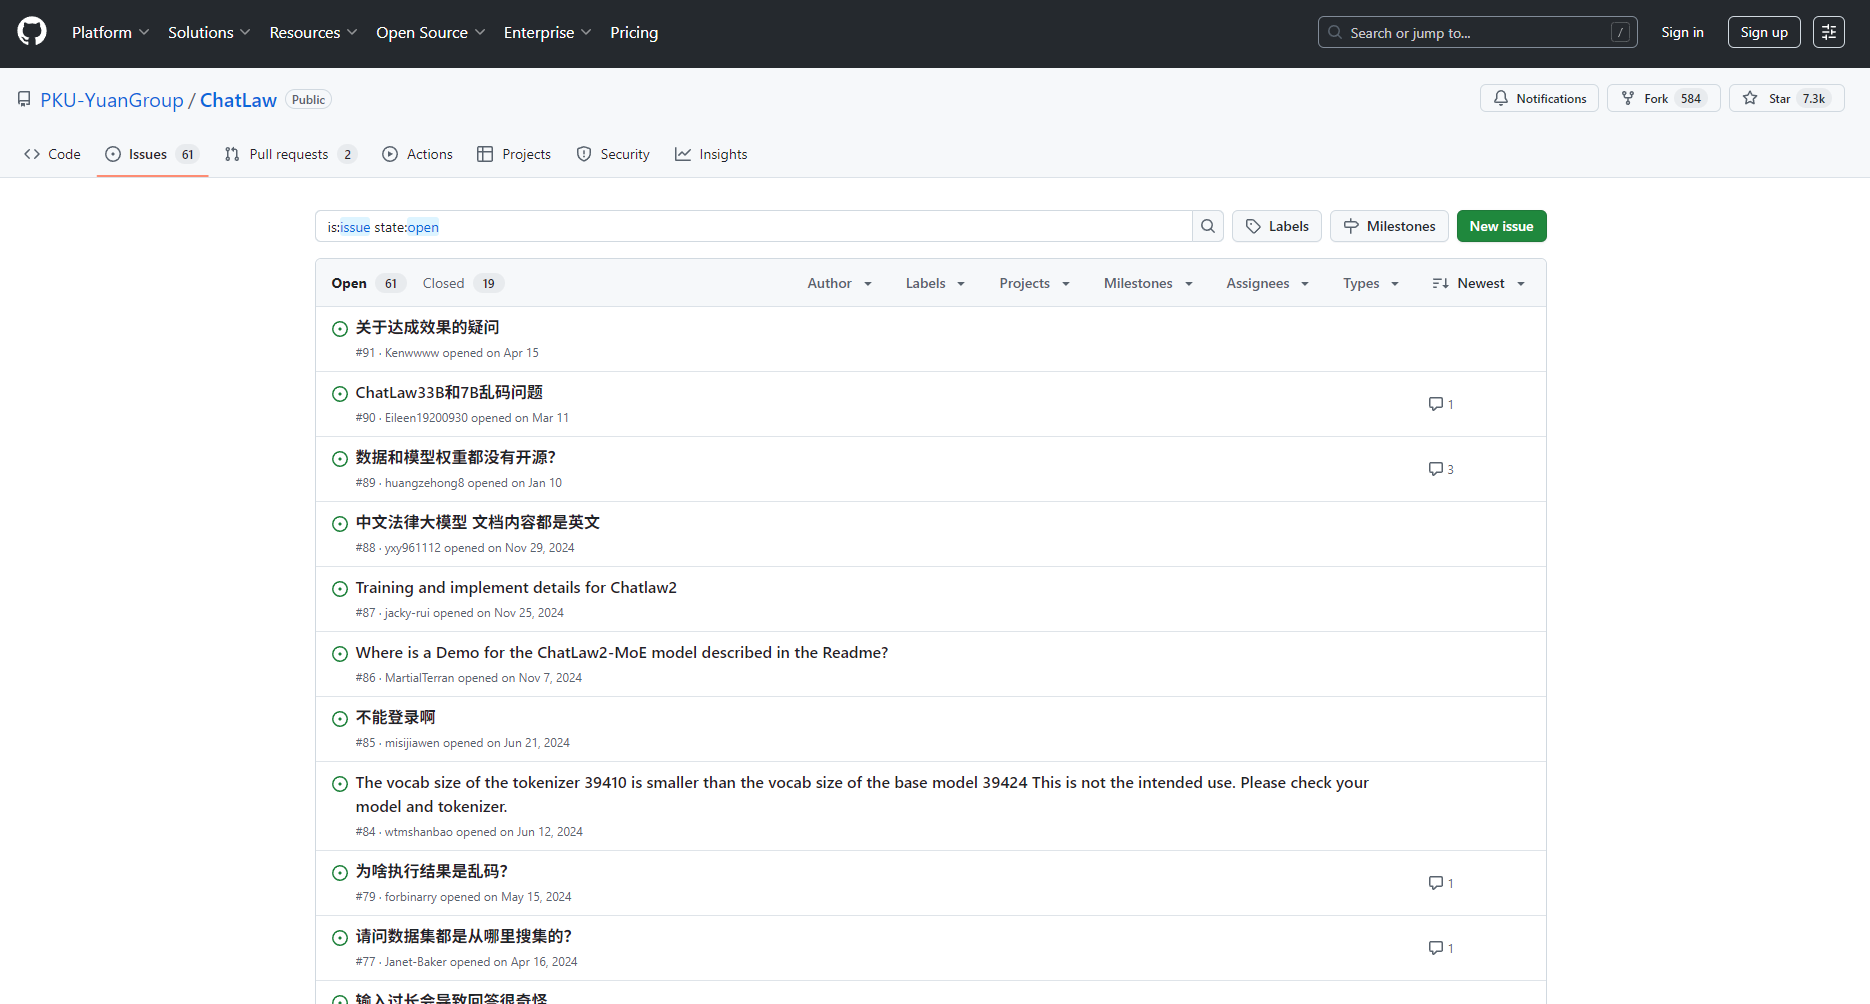Click the open-issue icon for issue #89
1870x1004 pixels.
point(340,459)
